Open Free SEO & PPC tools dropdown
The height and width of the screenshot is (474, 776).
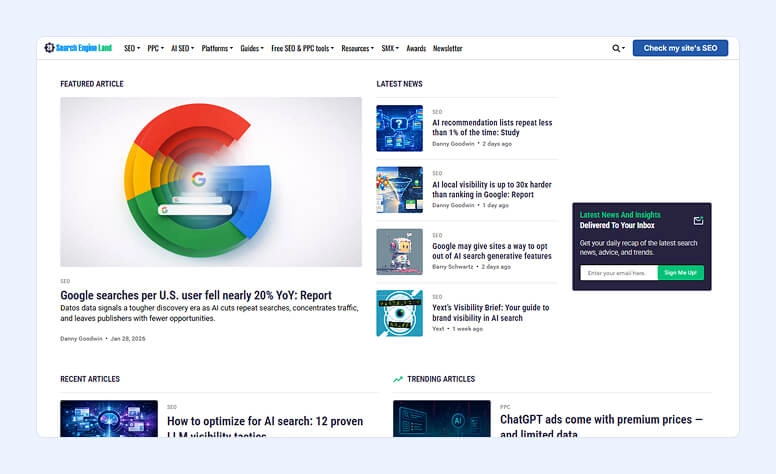[302, 48]
